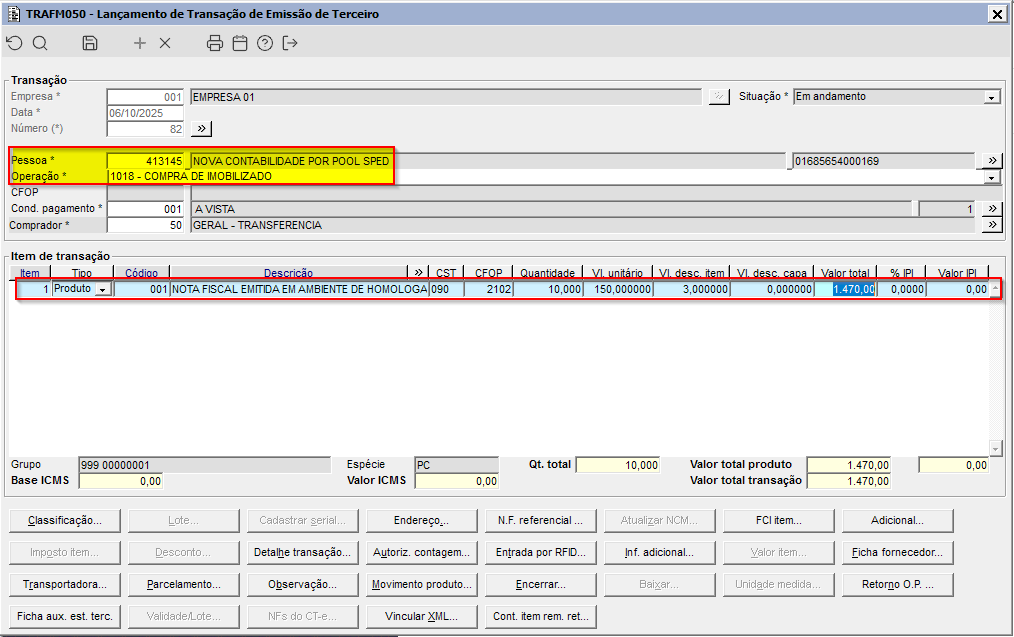Click the Observação... button
Image resolution: width=1014 pixels, height=637 pixels.
pos(302,585)
